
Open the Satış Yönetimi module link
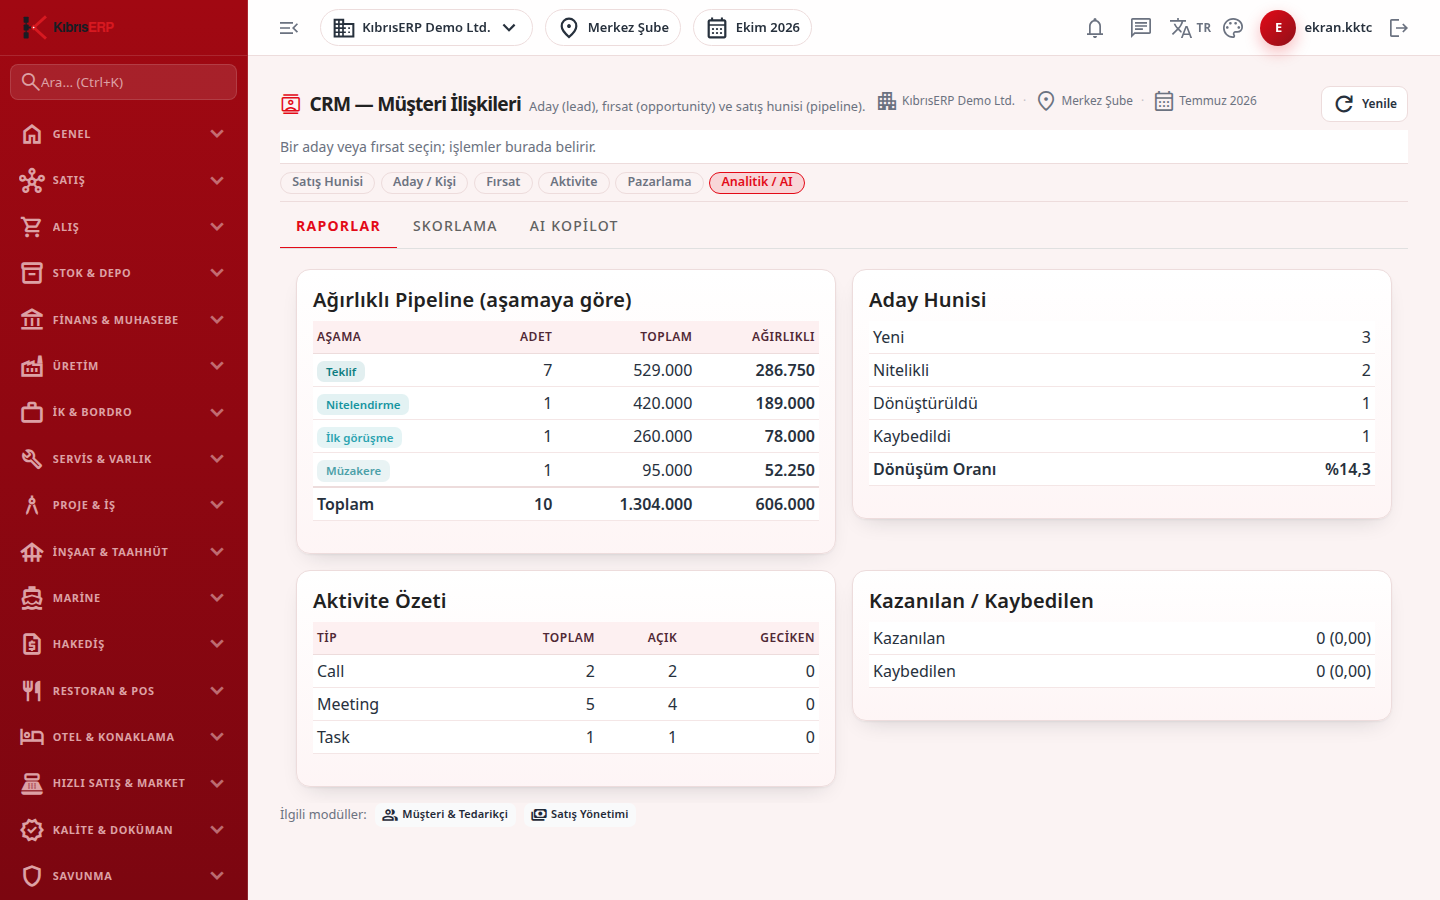580,815
